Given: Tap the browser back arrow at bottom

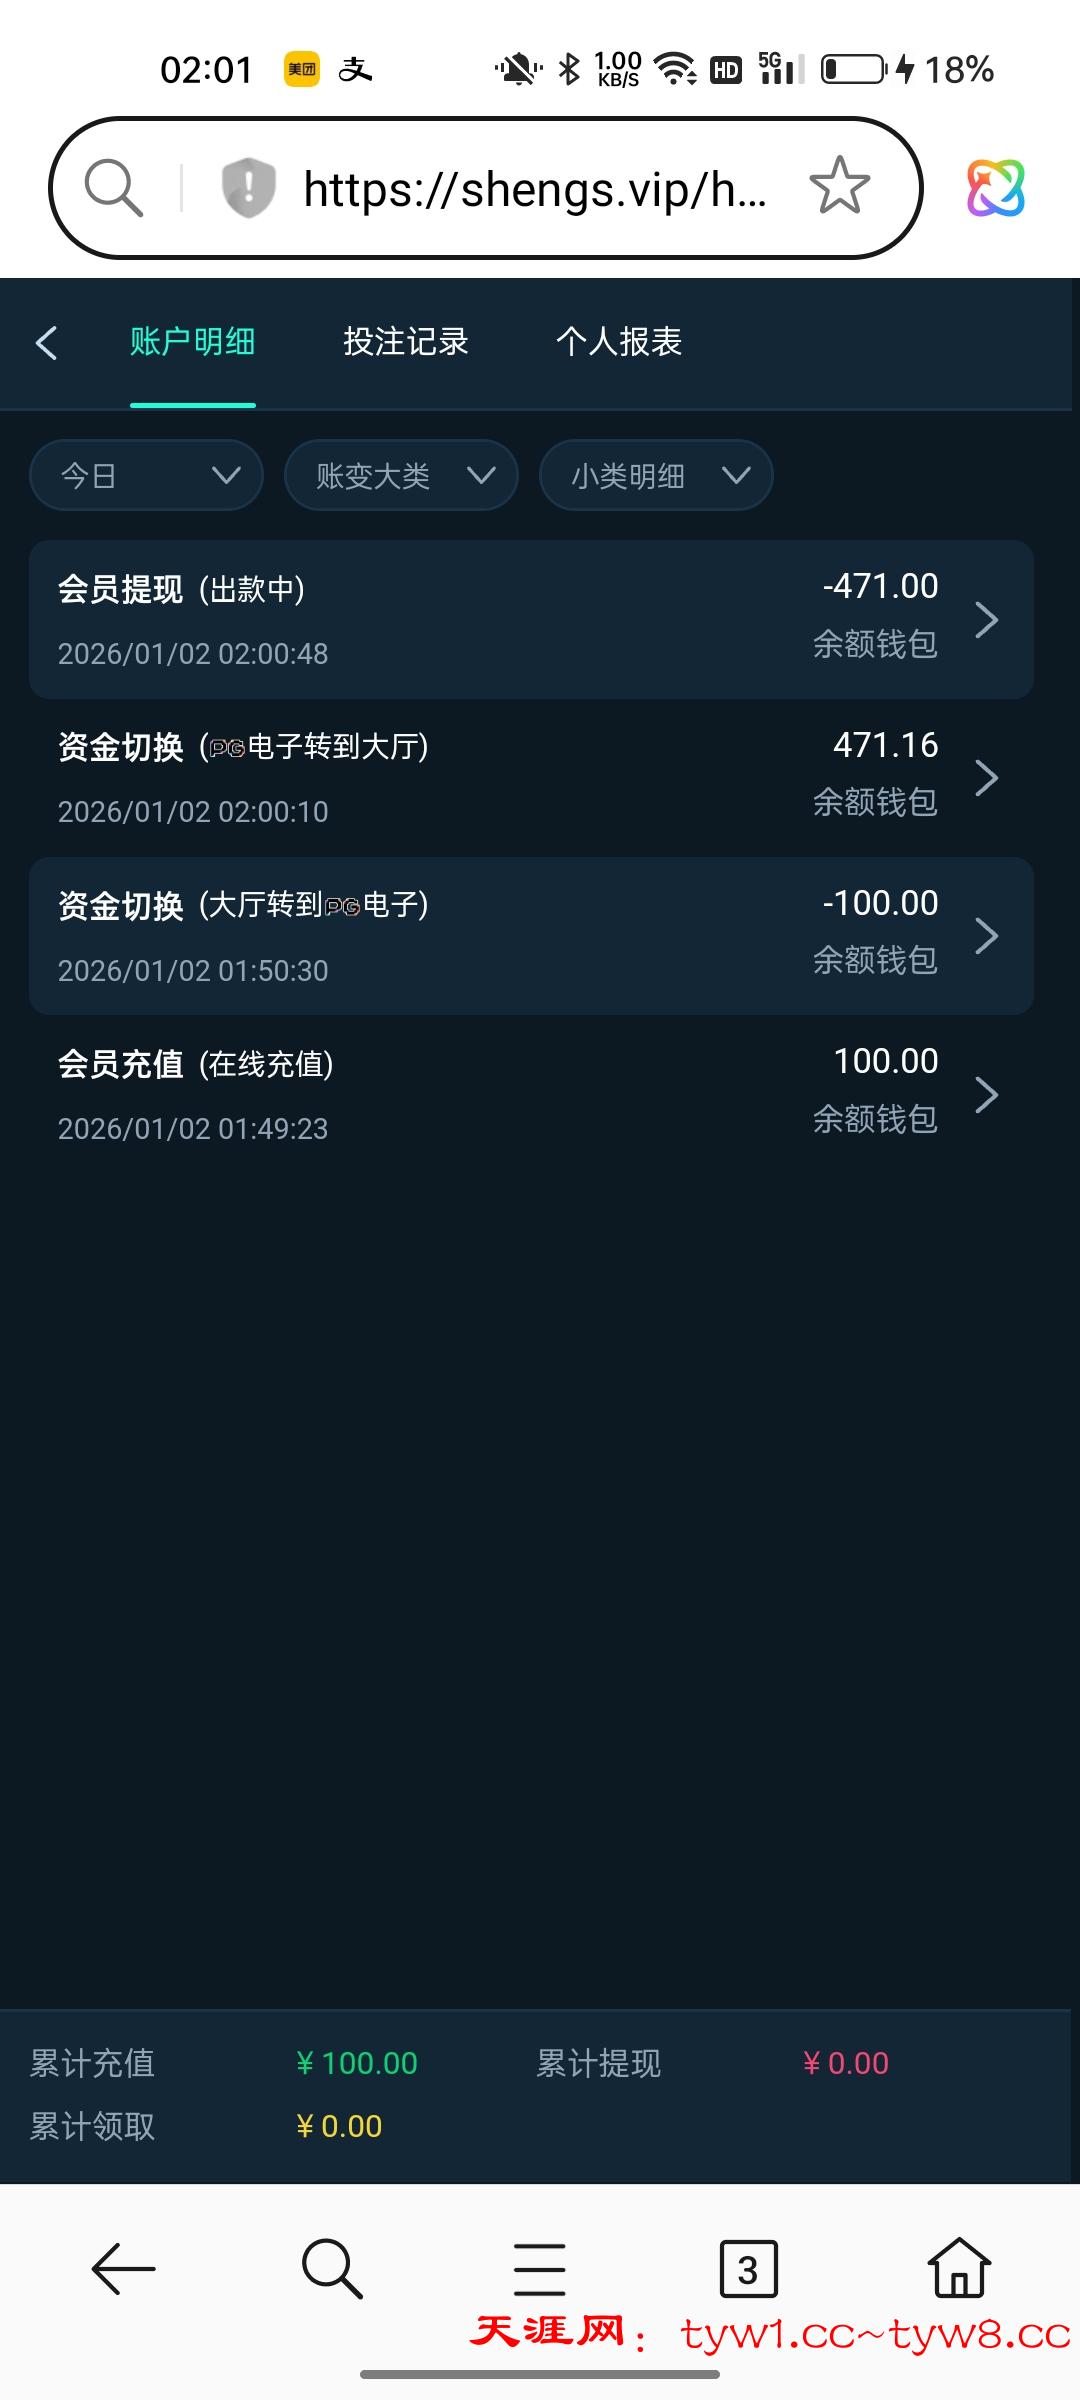Looking at the screenshot, I should tap(123, 2268).
